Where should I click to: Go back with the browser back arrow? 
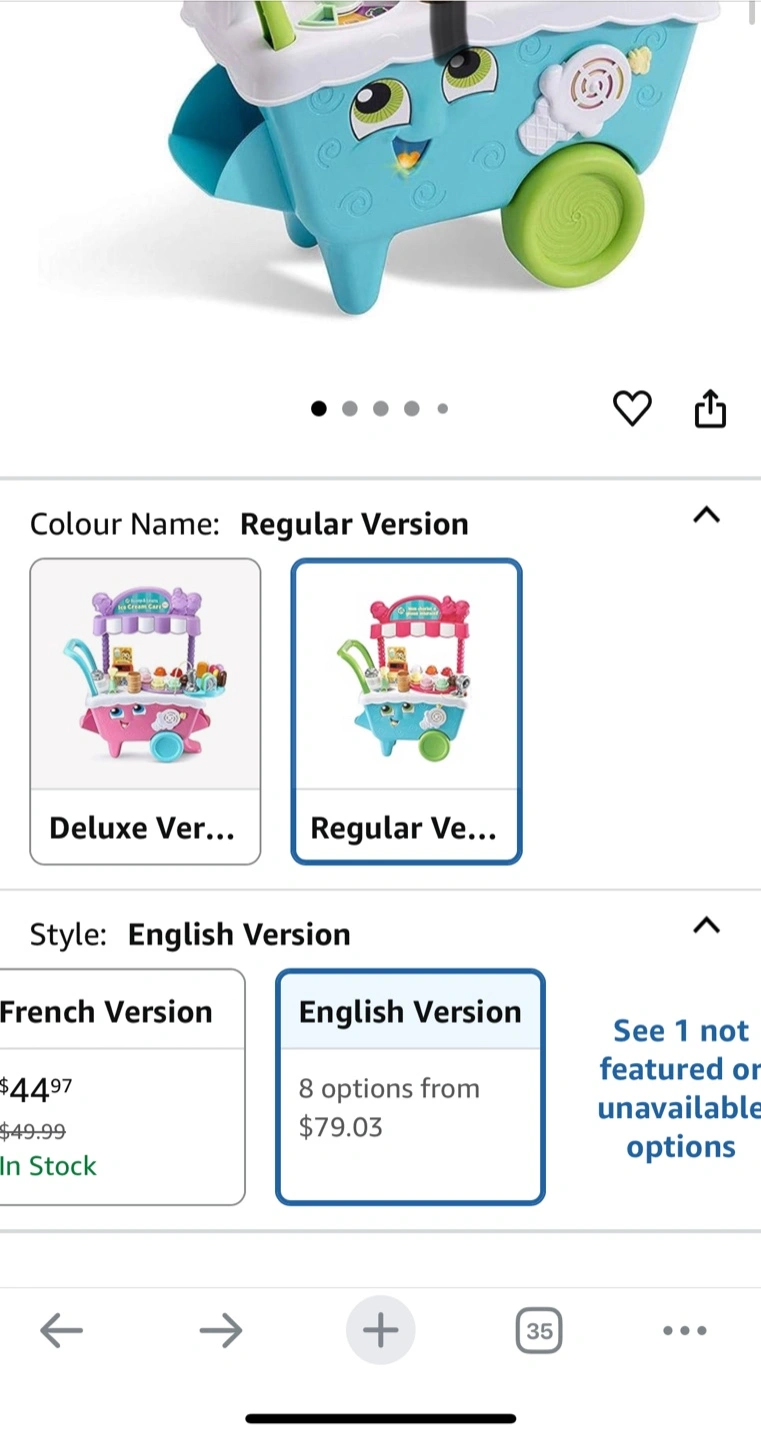pos(61,1331)
